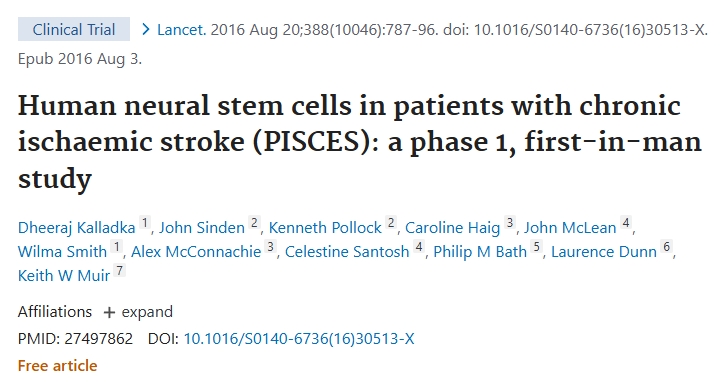Viewport: 727px width, 382px height.
Task: Select author John McLean
Action: coord(570,228)
